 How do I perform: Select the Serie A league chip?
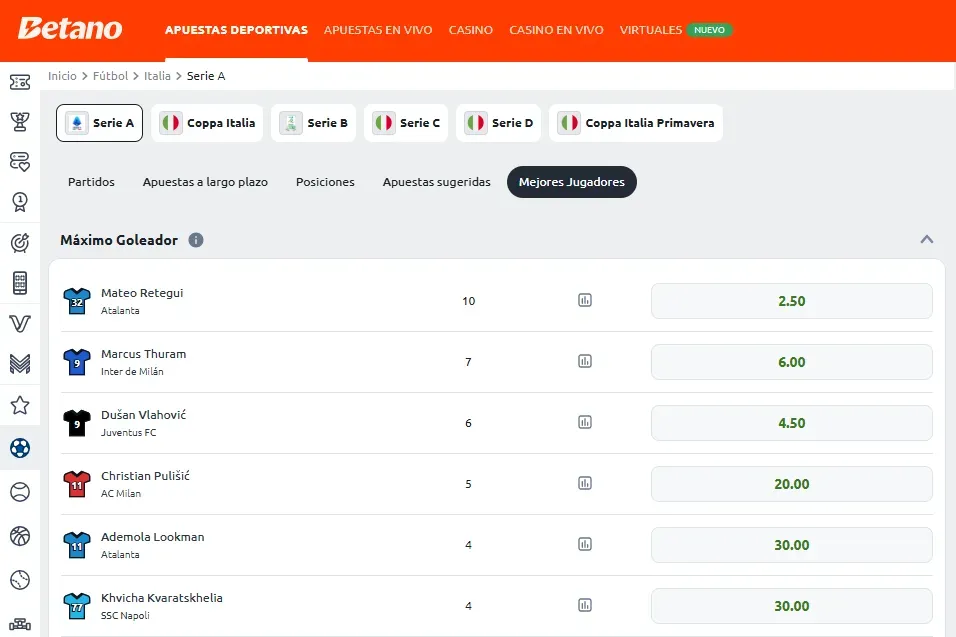click(x=99, y=123)
